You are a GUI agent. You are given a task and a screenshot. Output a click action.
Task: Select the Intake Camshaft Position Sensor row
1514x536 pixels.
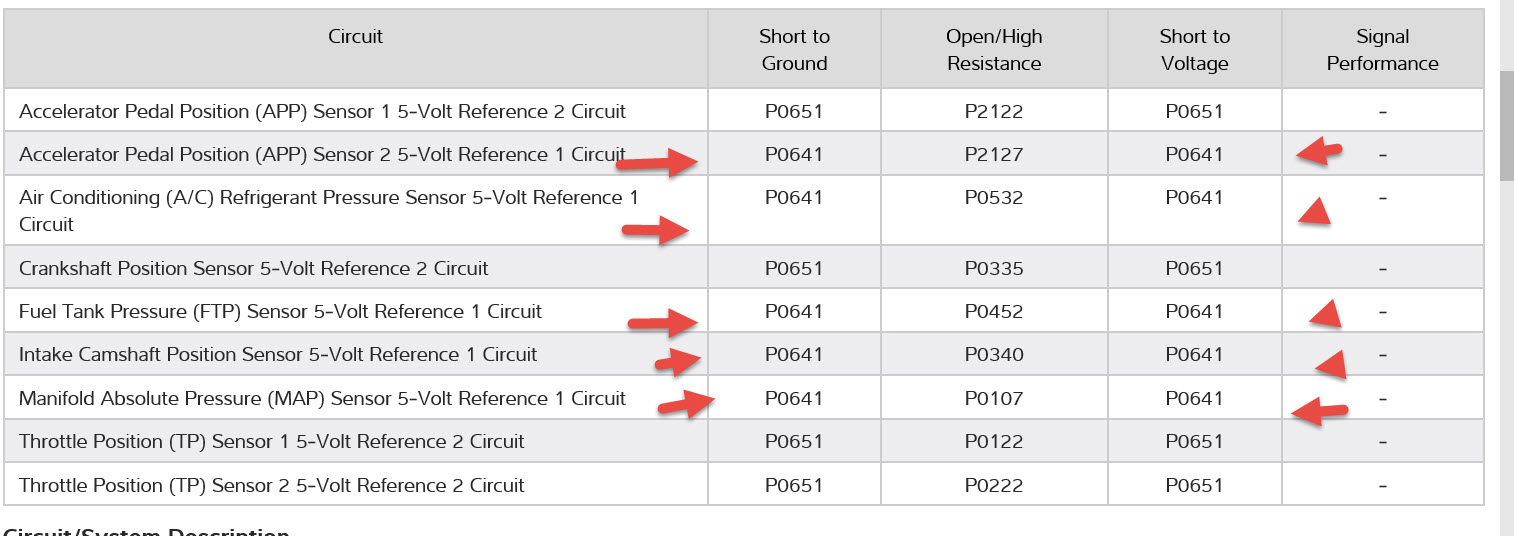[x=278, y=354]
